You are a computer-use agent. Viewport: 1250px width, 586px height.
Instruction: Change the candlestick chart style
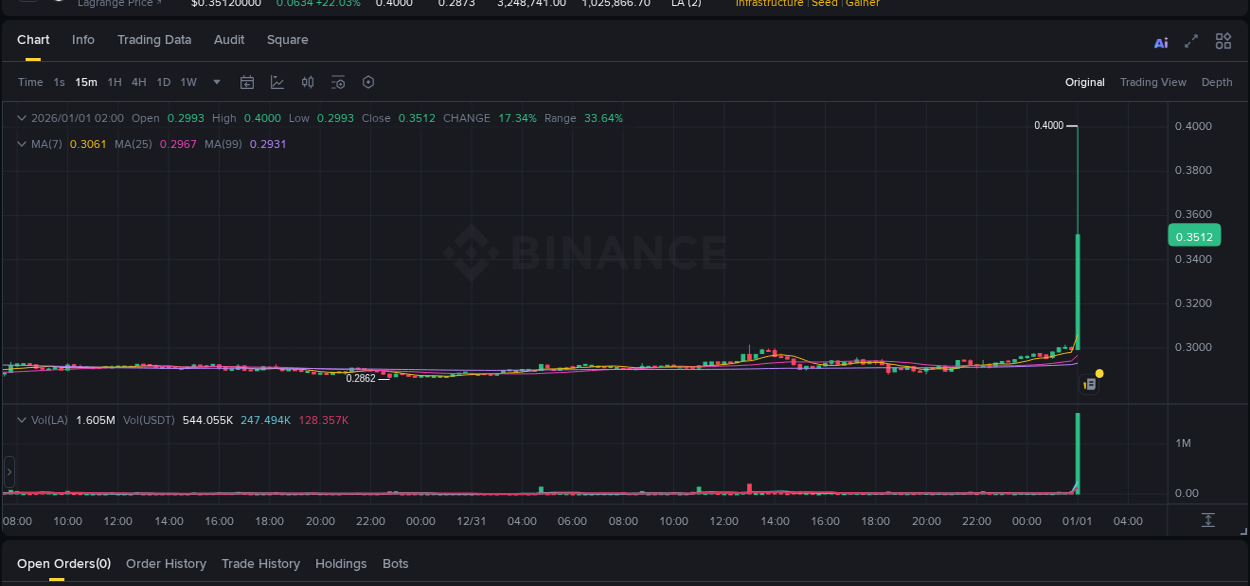click(308, 82)
